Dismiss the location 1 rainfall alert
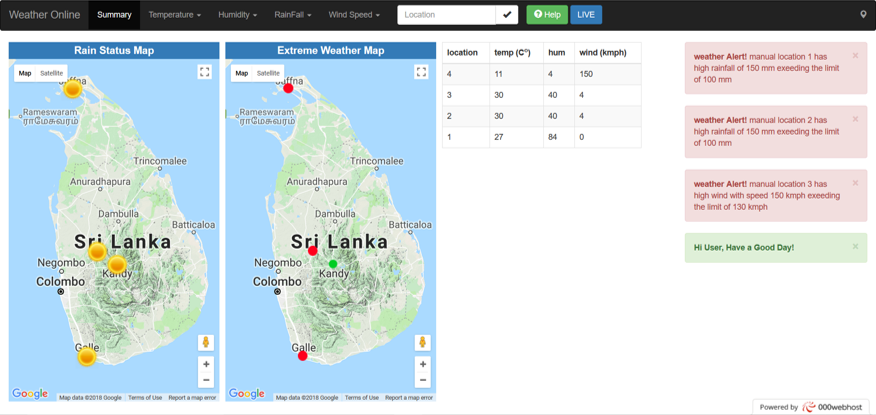The height and width of the screenshot is (415, 876). [855, 55]
